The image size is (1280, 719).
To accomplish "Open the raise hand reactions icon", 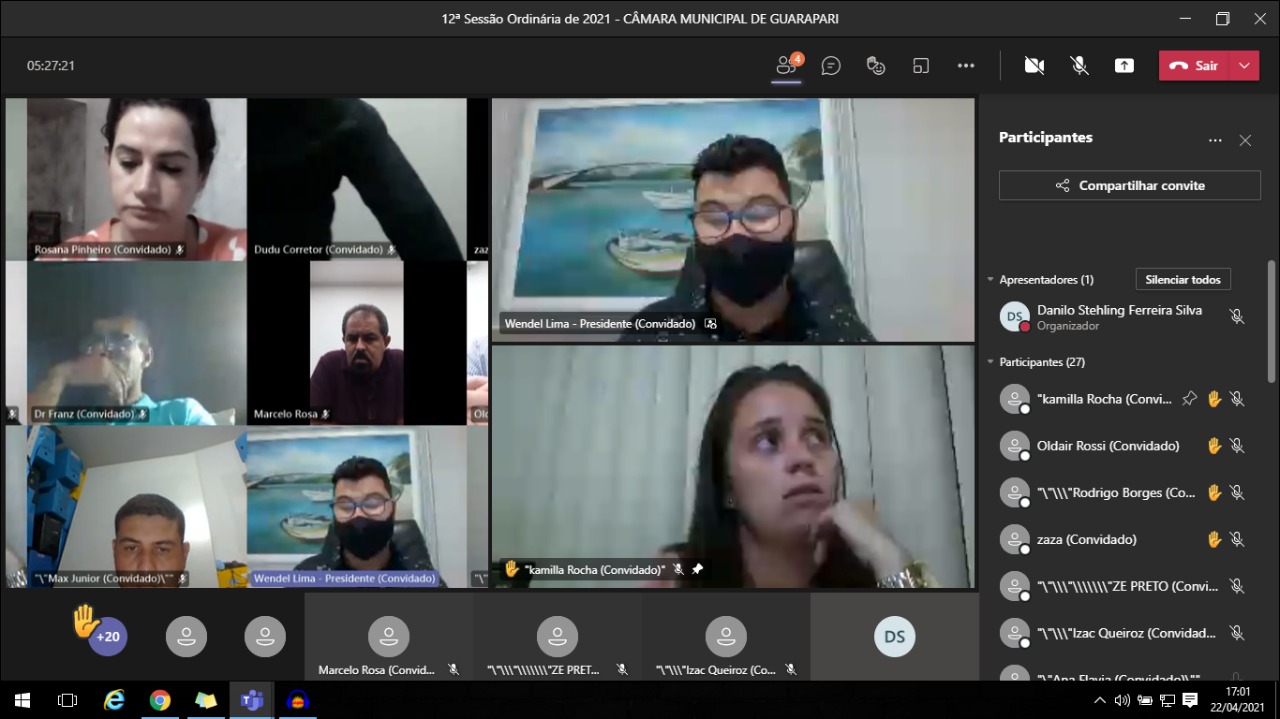I will tap(876, 66).
